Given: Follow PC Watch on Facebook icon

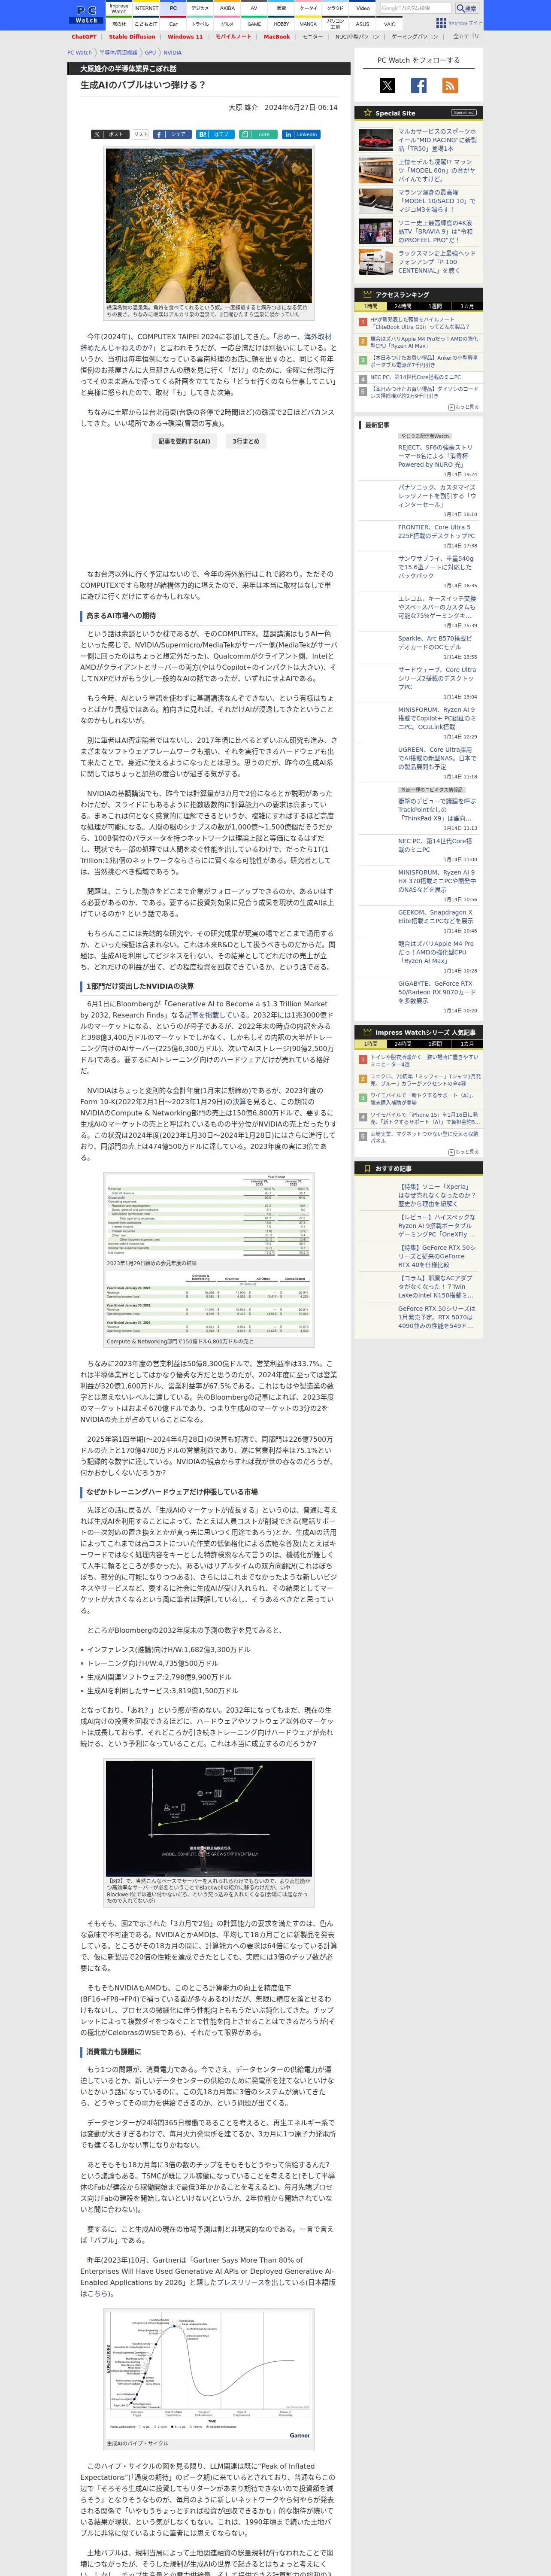Looking at the screenshot, I should pos(419,85).
